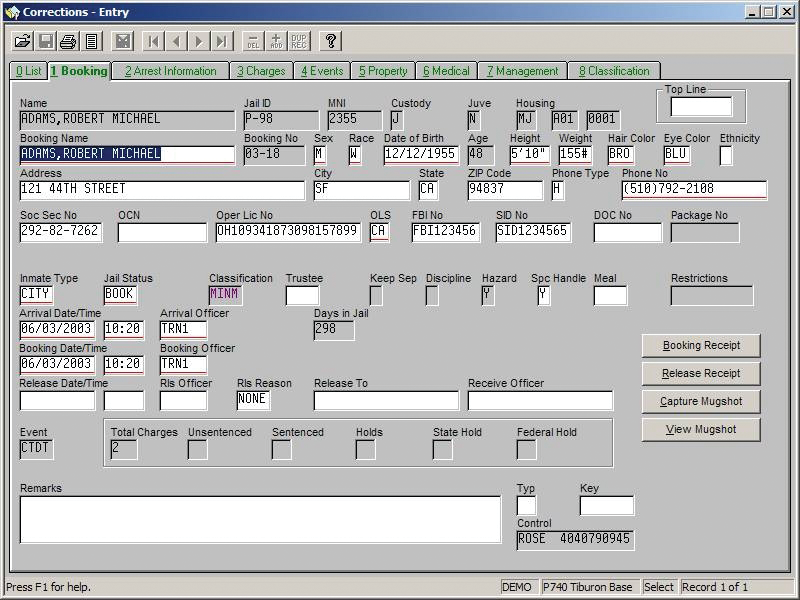Jump to the last record
Screen dimensions: 800x600
click(x=222, y=41)
